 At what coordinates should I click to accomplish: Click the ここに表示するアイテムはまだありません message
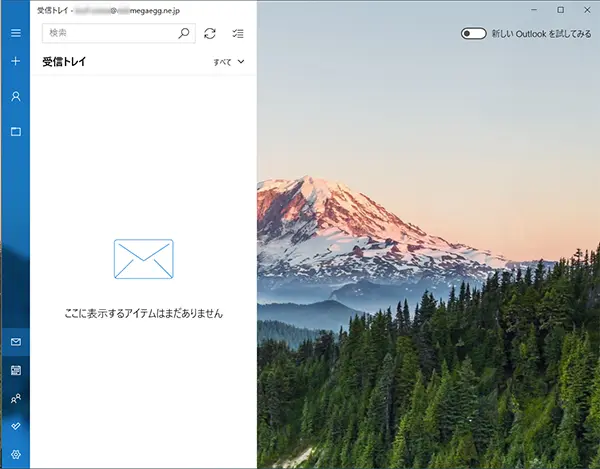tap(143, 314)
